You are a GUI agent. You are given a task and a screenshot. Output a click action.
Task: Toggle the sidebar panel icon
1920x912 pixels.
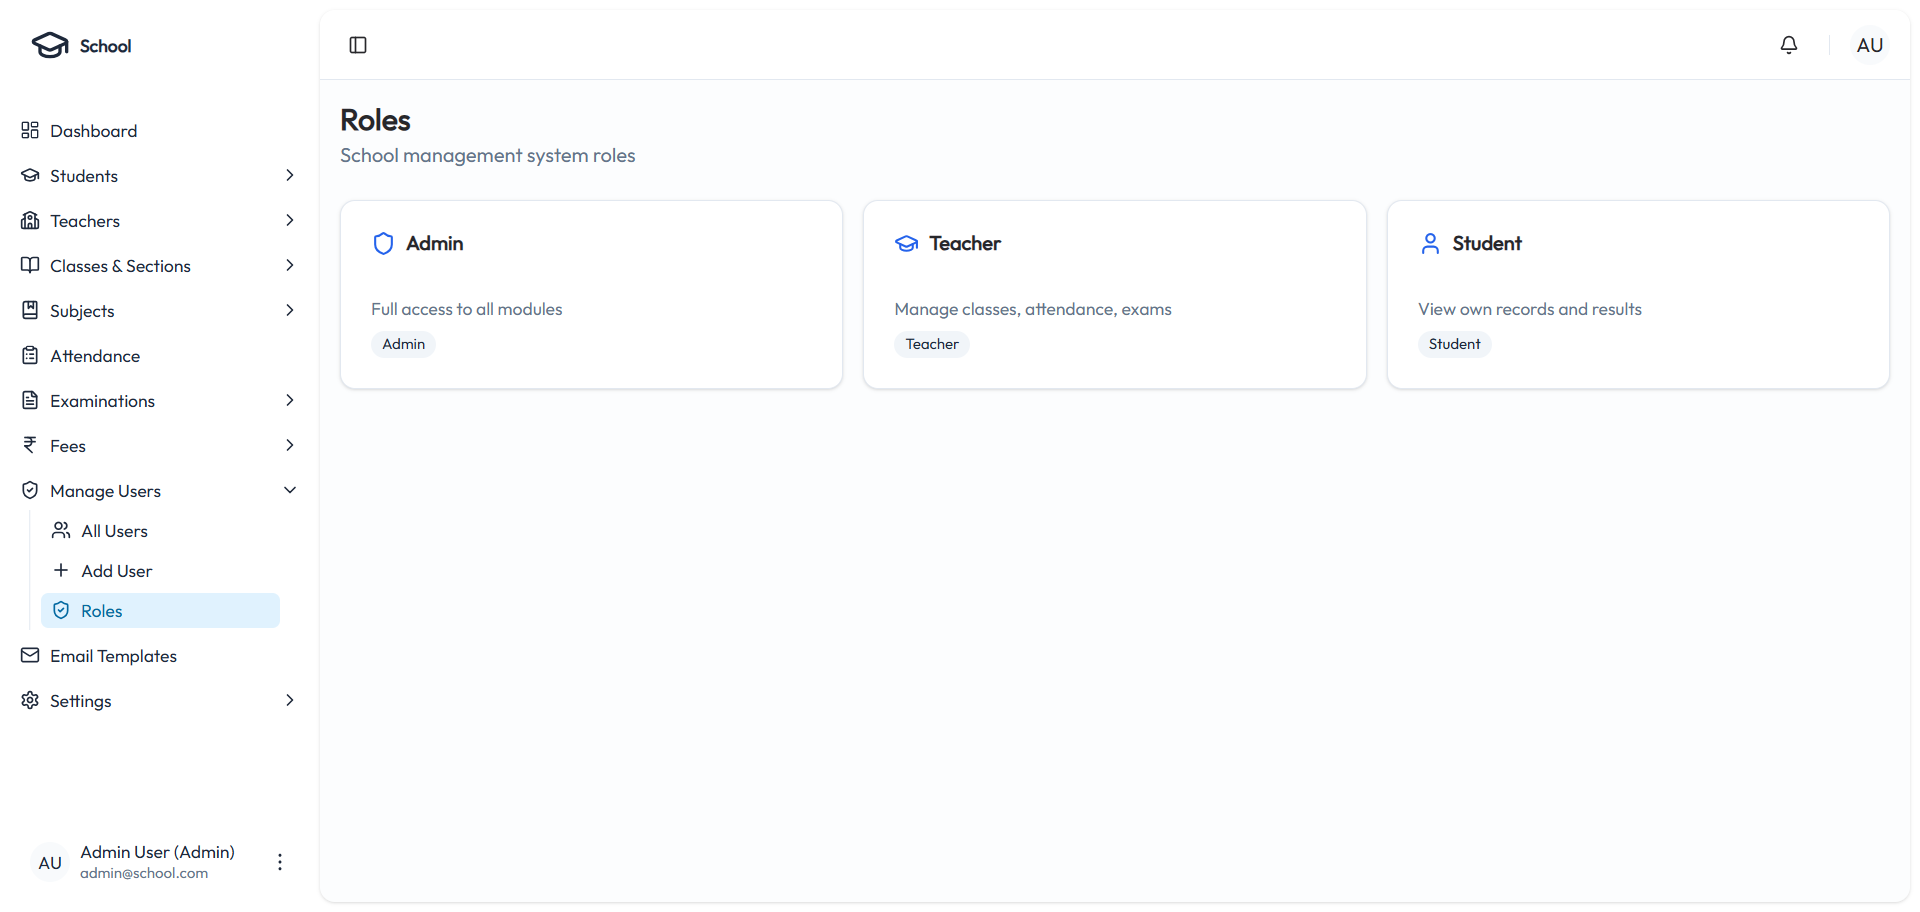tap(358, 45)
